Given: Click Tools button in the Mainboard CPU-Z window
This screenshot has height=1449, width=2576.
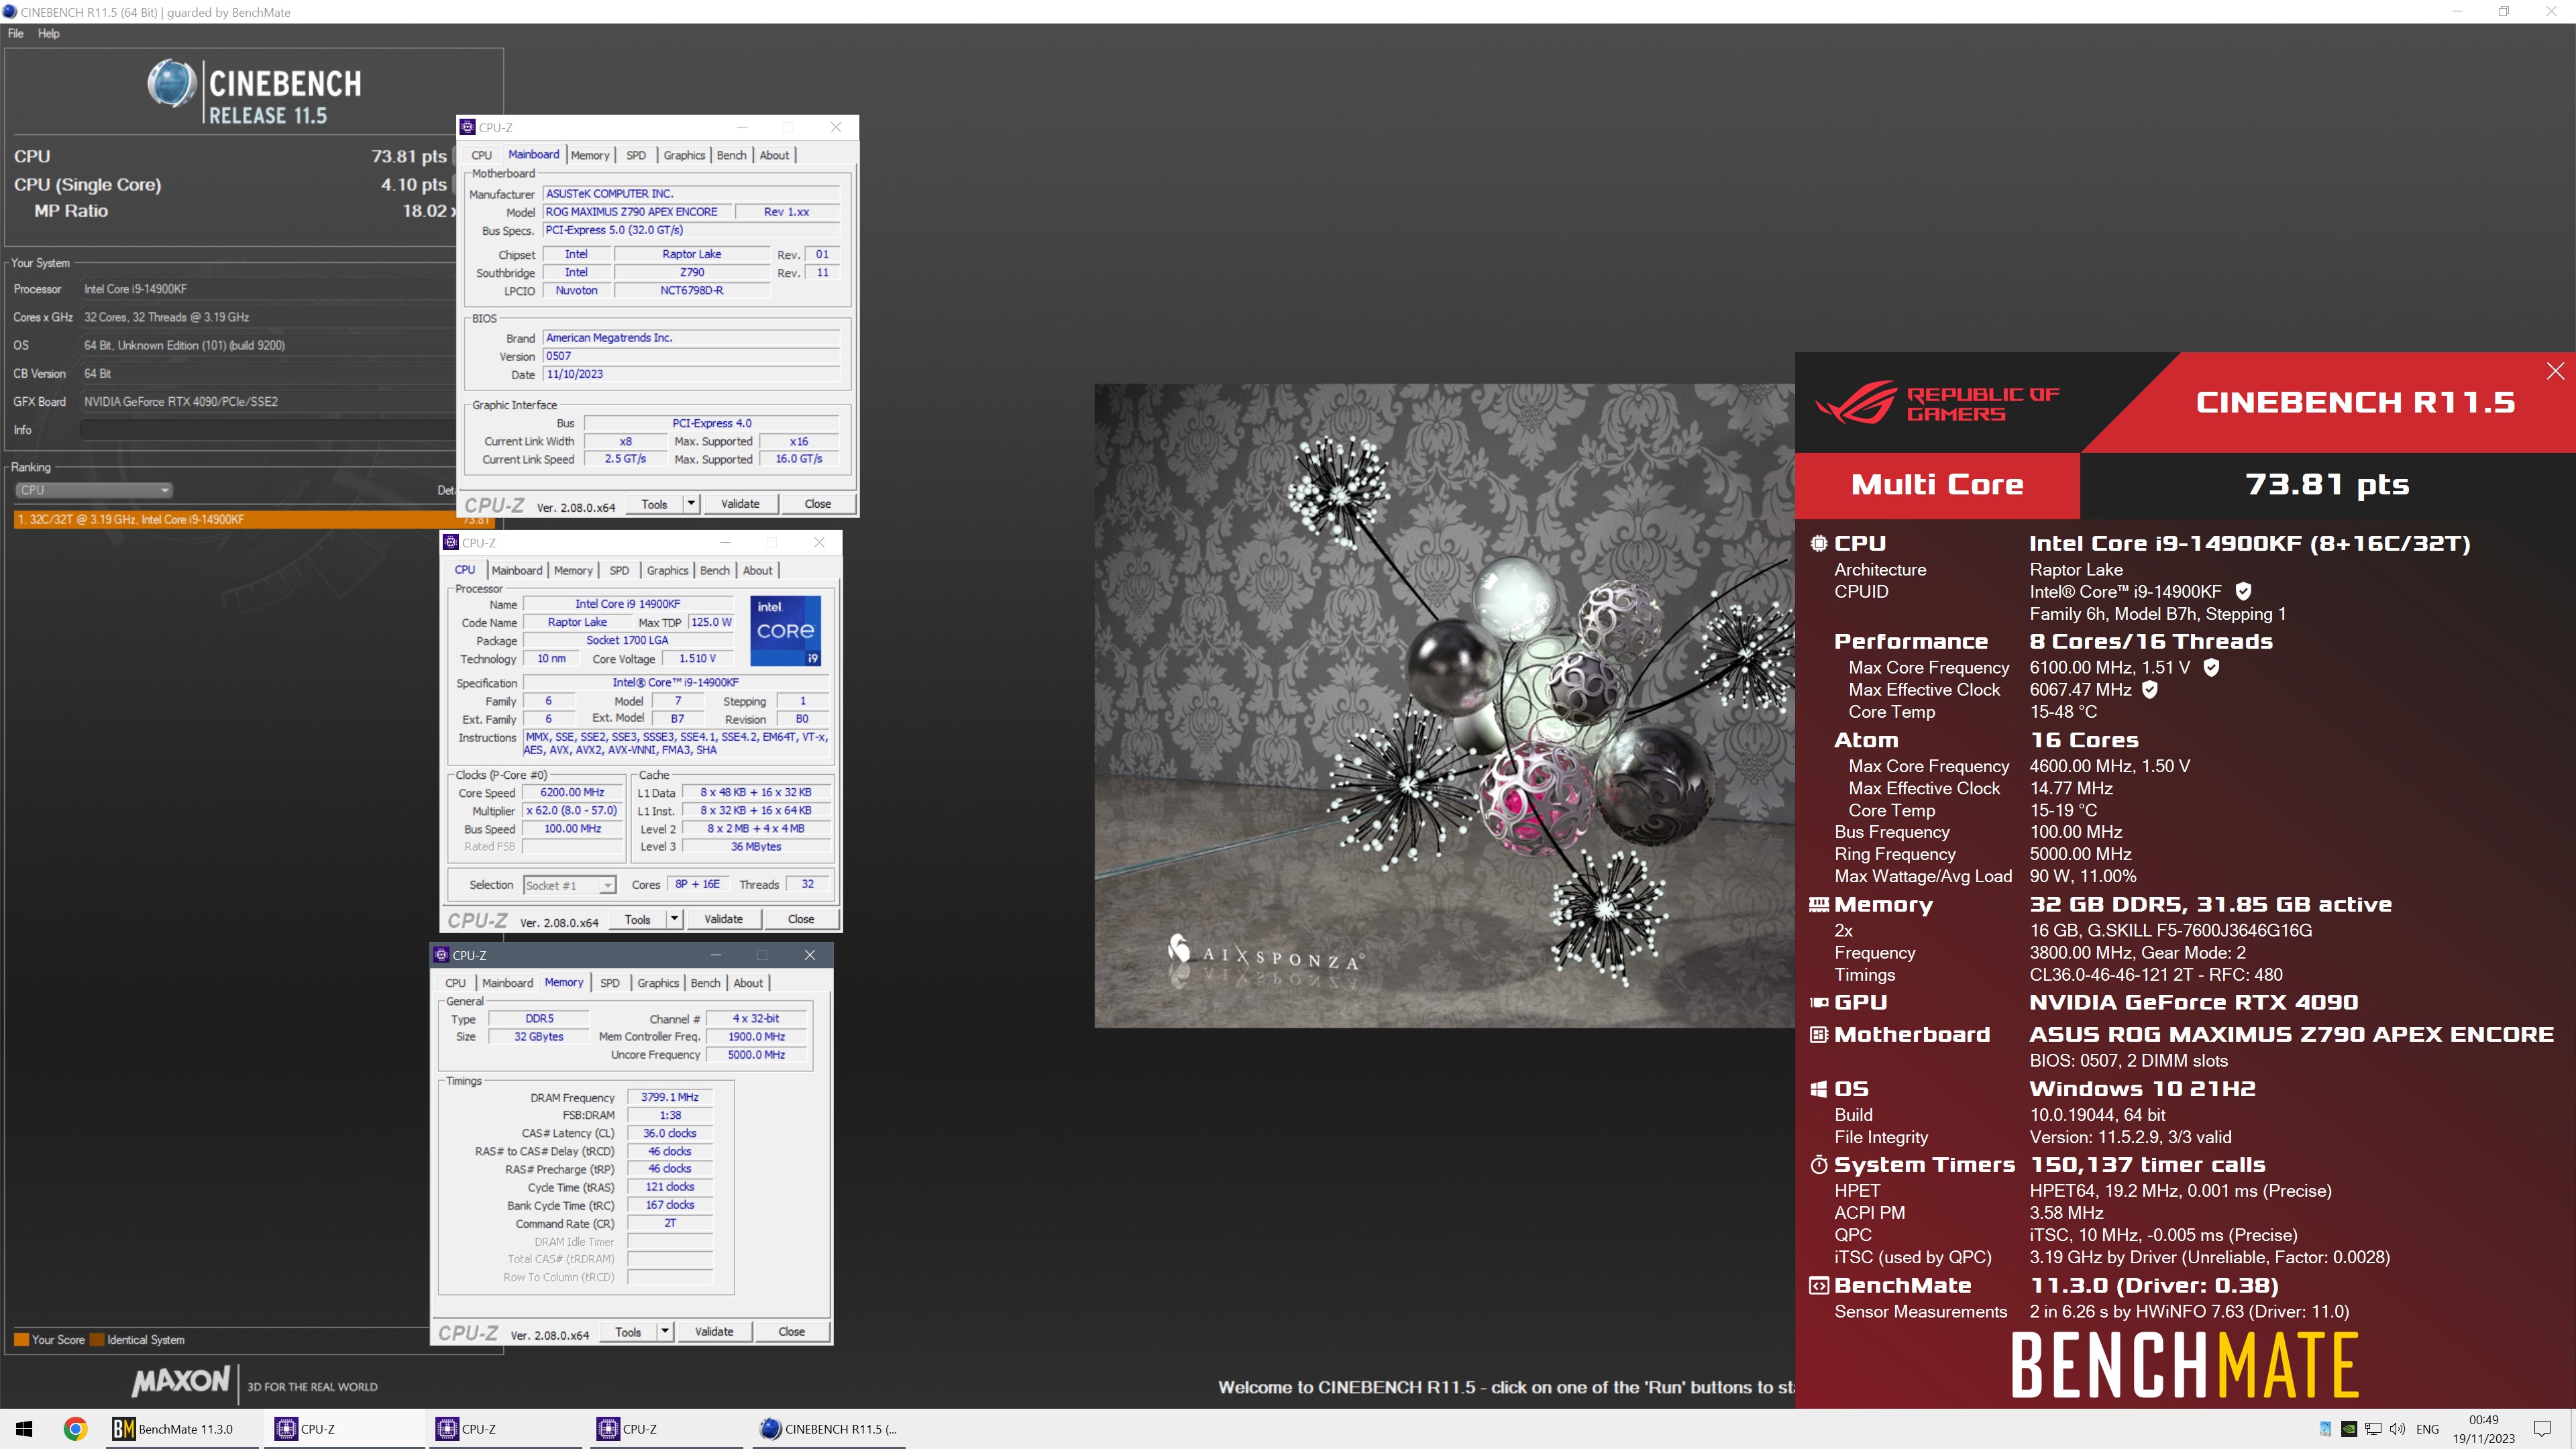Looking at the screenshot, I should (654, 504).
